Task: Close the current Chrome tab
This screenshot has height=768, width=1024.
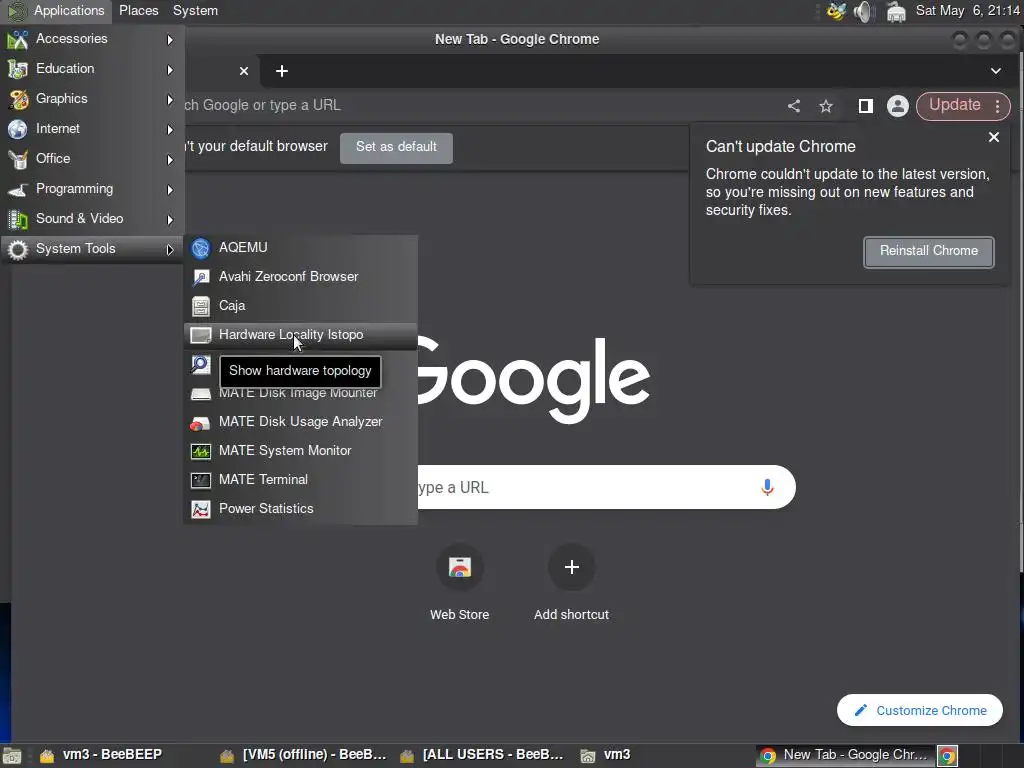Action: pyautogui.click(x=244, y=71)
